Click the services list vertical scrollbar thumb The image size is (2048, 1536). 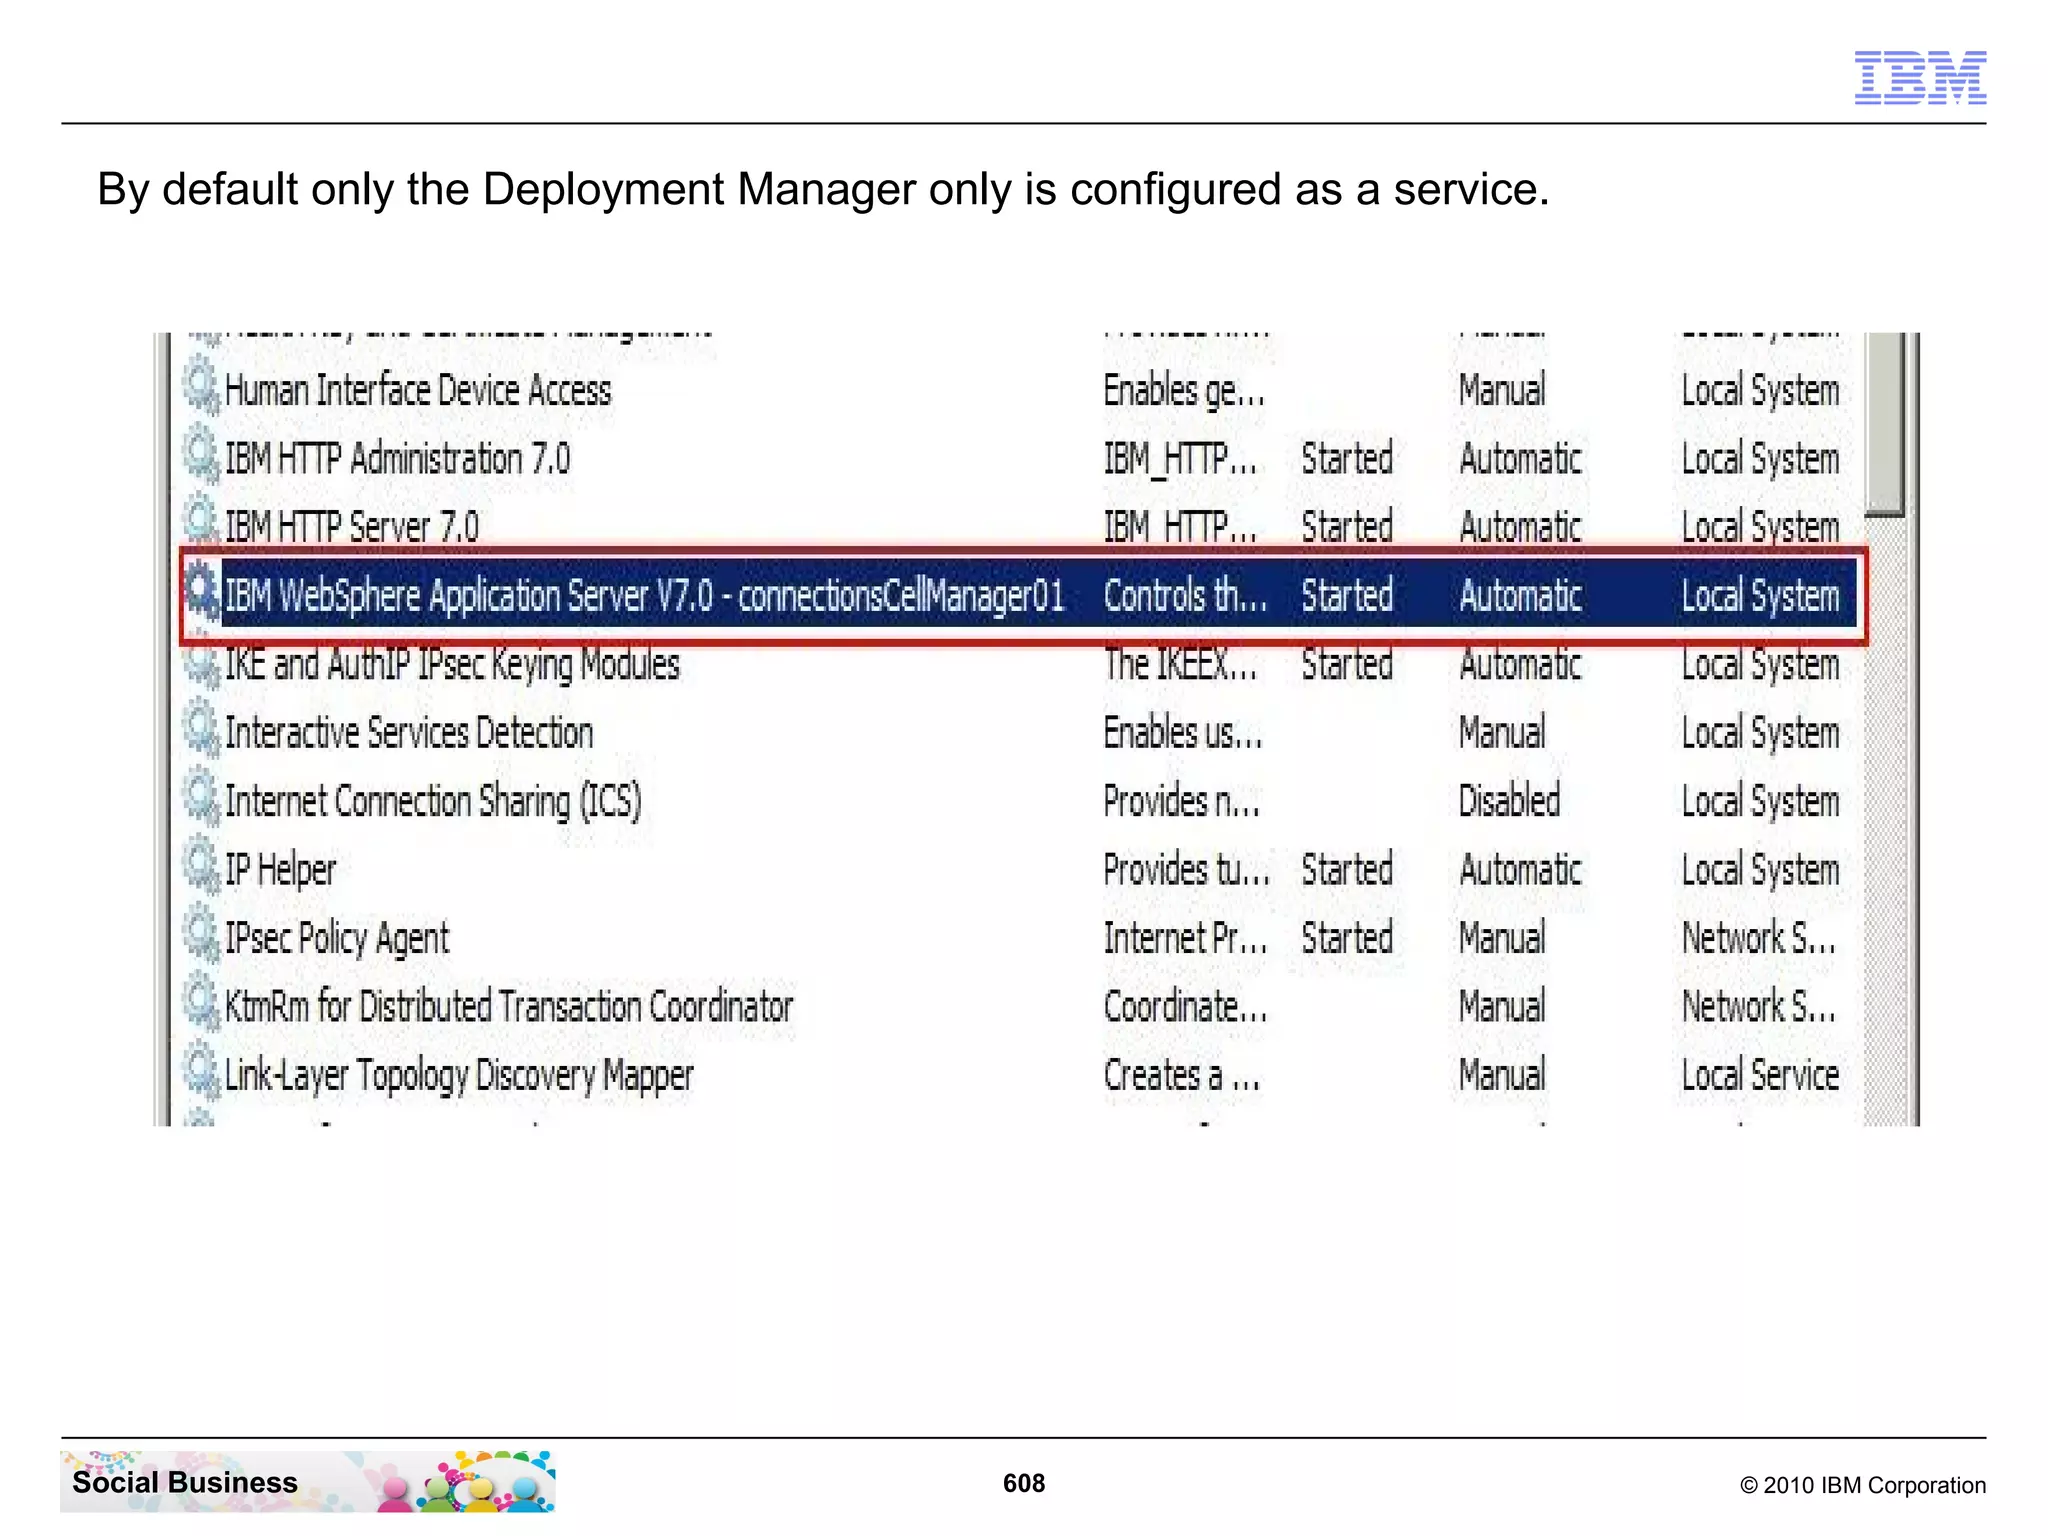pyautogui.click(x=1885, y=424)
